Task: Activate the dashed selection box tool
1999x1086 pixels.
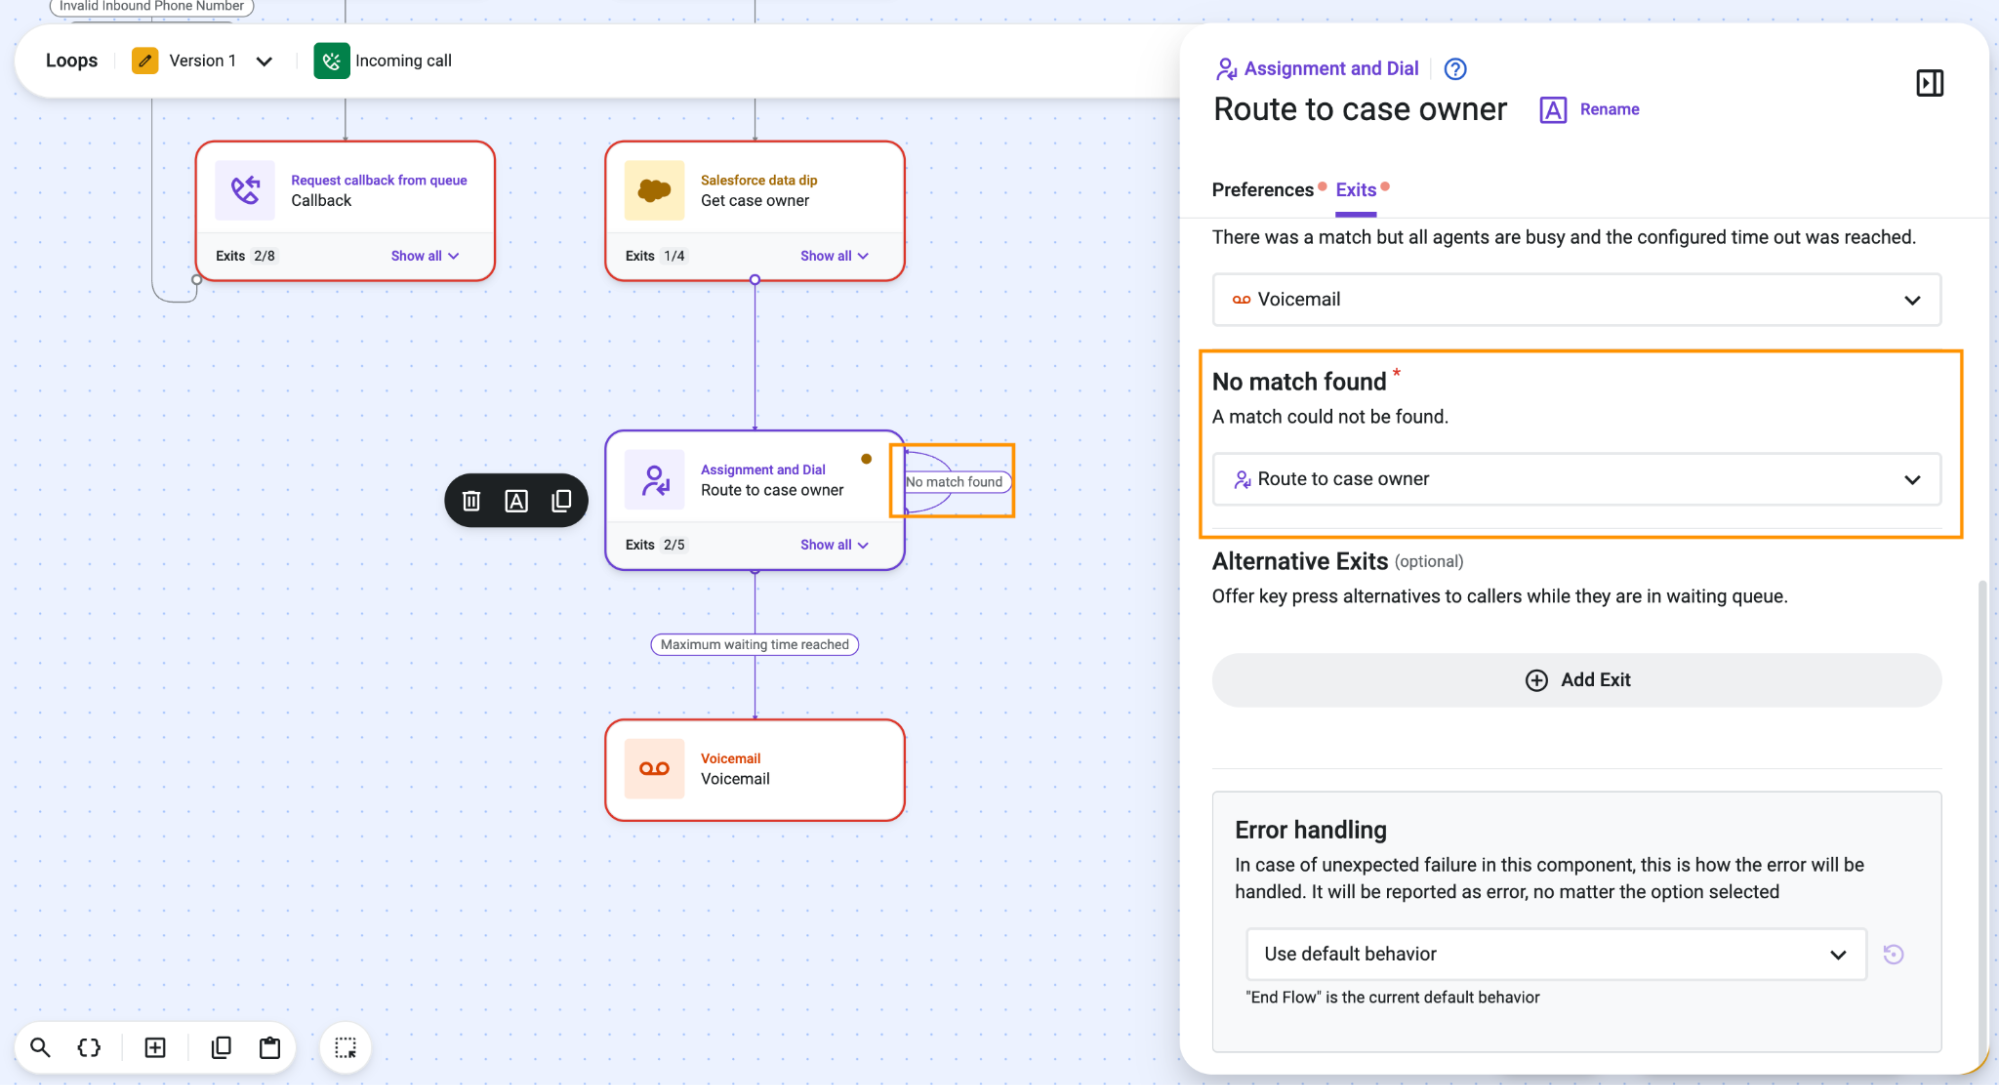Action: pyautogui.click(x=345, y=1047)
